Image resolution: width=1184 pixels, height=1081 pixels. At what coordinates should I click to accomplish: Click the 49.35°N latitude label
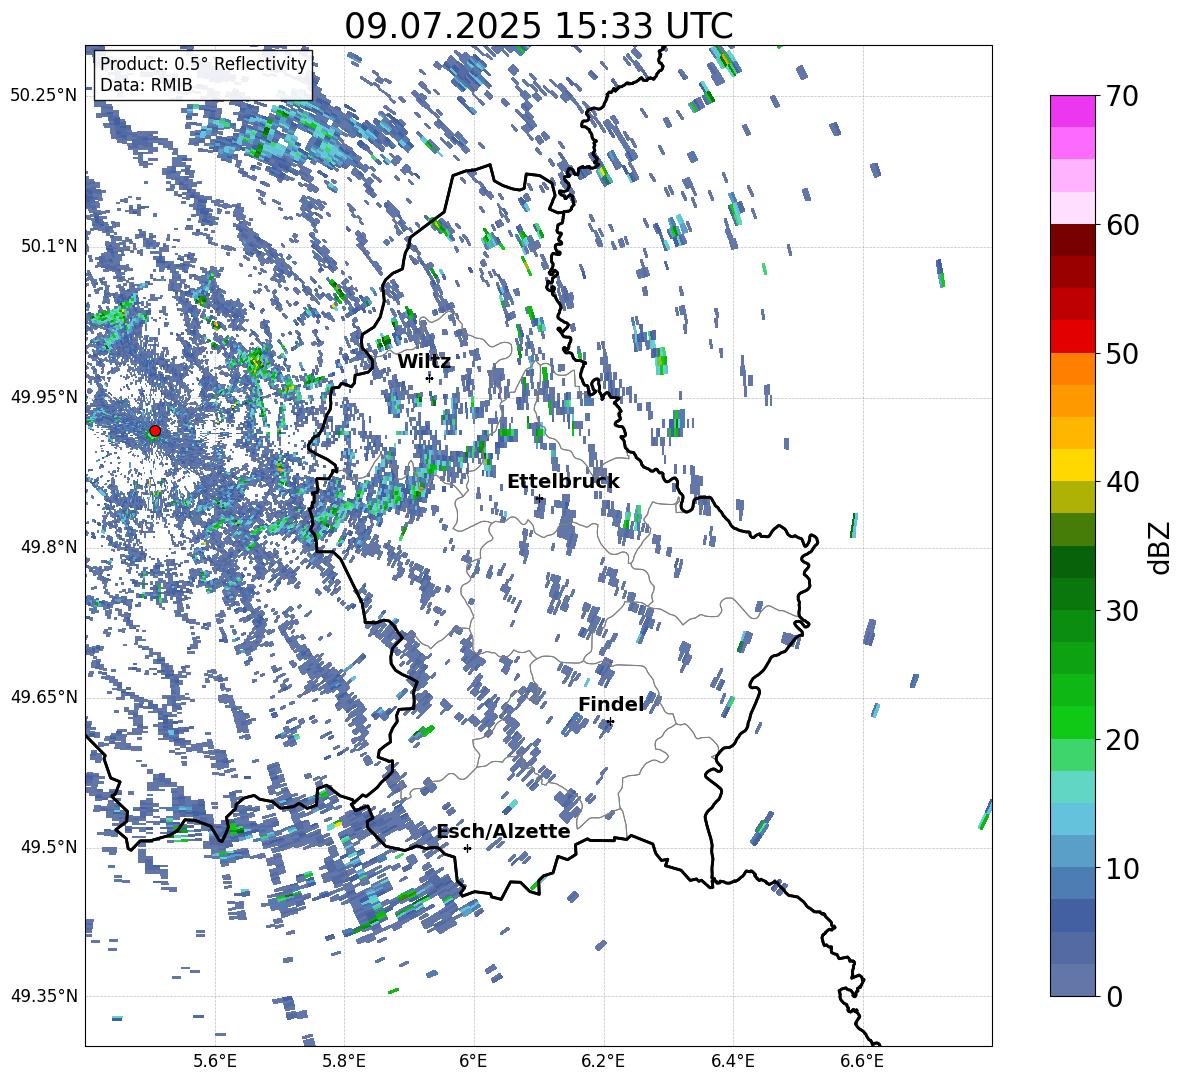(43, 996)
